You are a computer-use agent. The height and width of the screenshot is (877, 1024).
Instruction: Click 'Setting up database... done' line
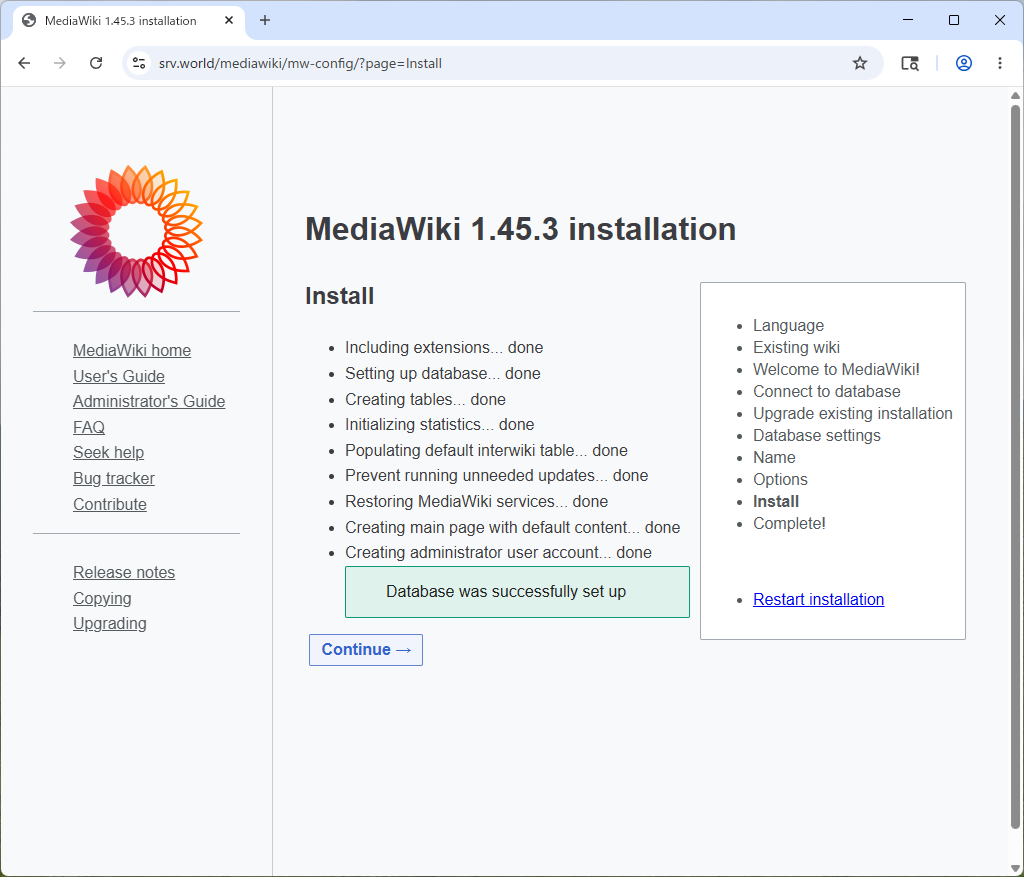point(443,374)
